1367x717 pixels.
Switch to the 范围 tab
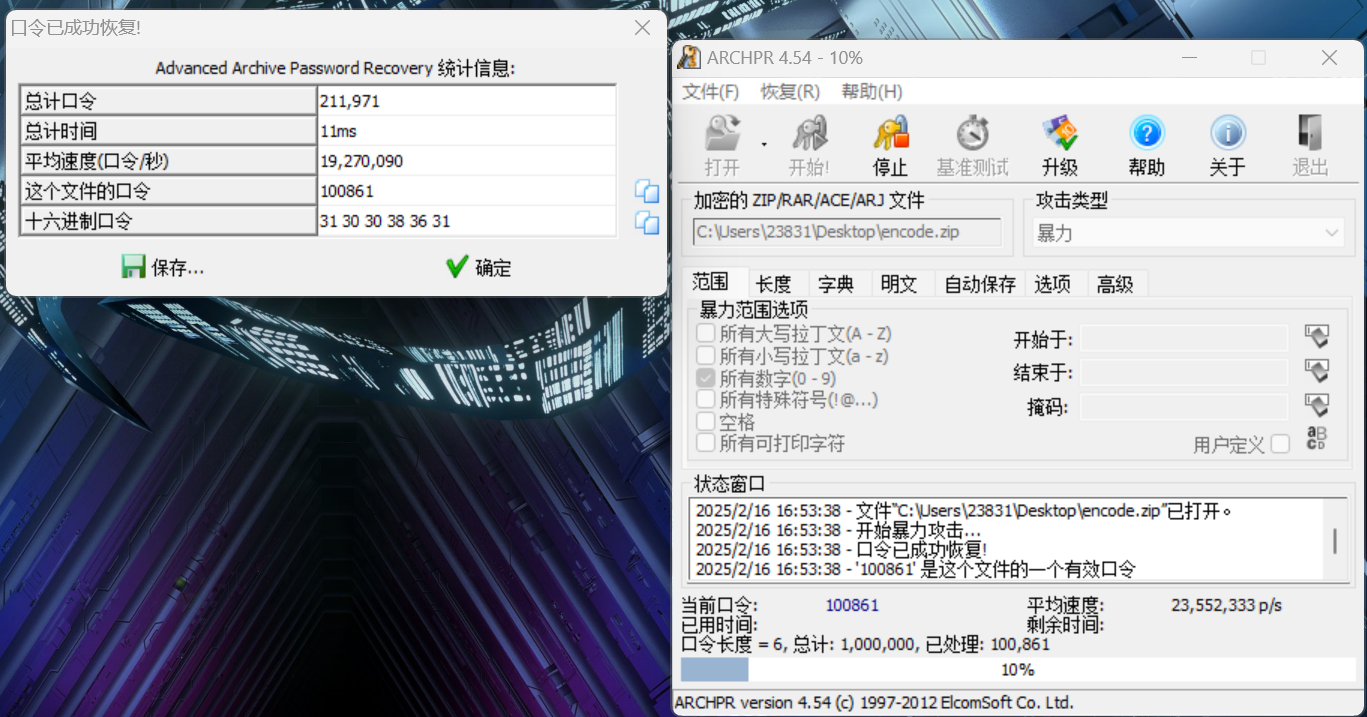710,283
